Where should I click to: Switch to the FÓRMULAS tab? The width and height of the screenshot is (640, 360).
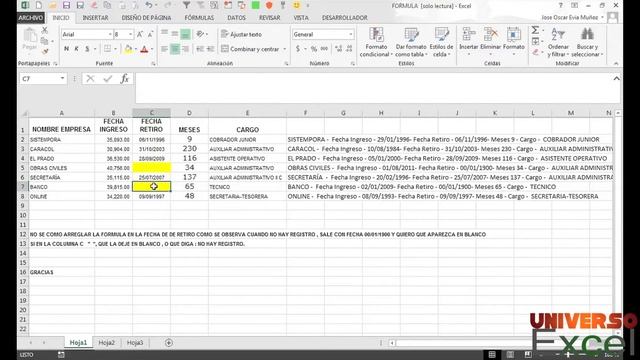tap(199, 18)
